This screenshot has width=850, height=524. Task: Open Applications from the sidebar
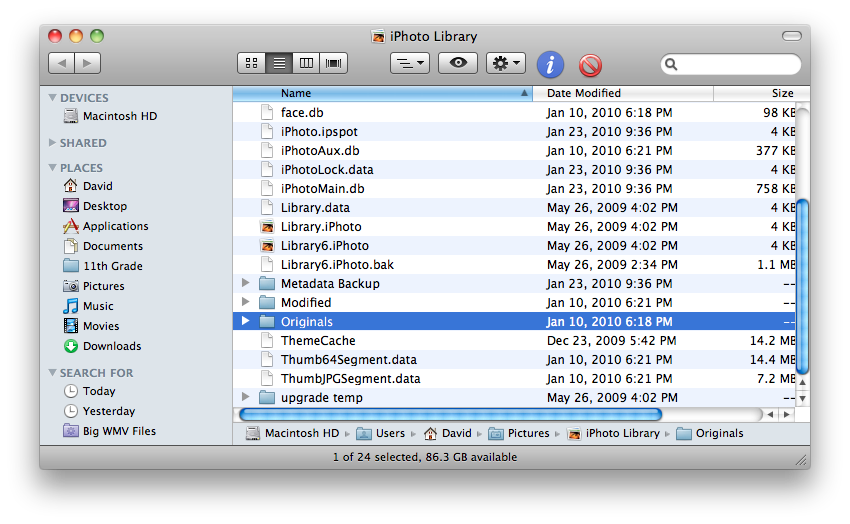[106, 226]
